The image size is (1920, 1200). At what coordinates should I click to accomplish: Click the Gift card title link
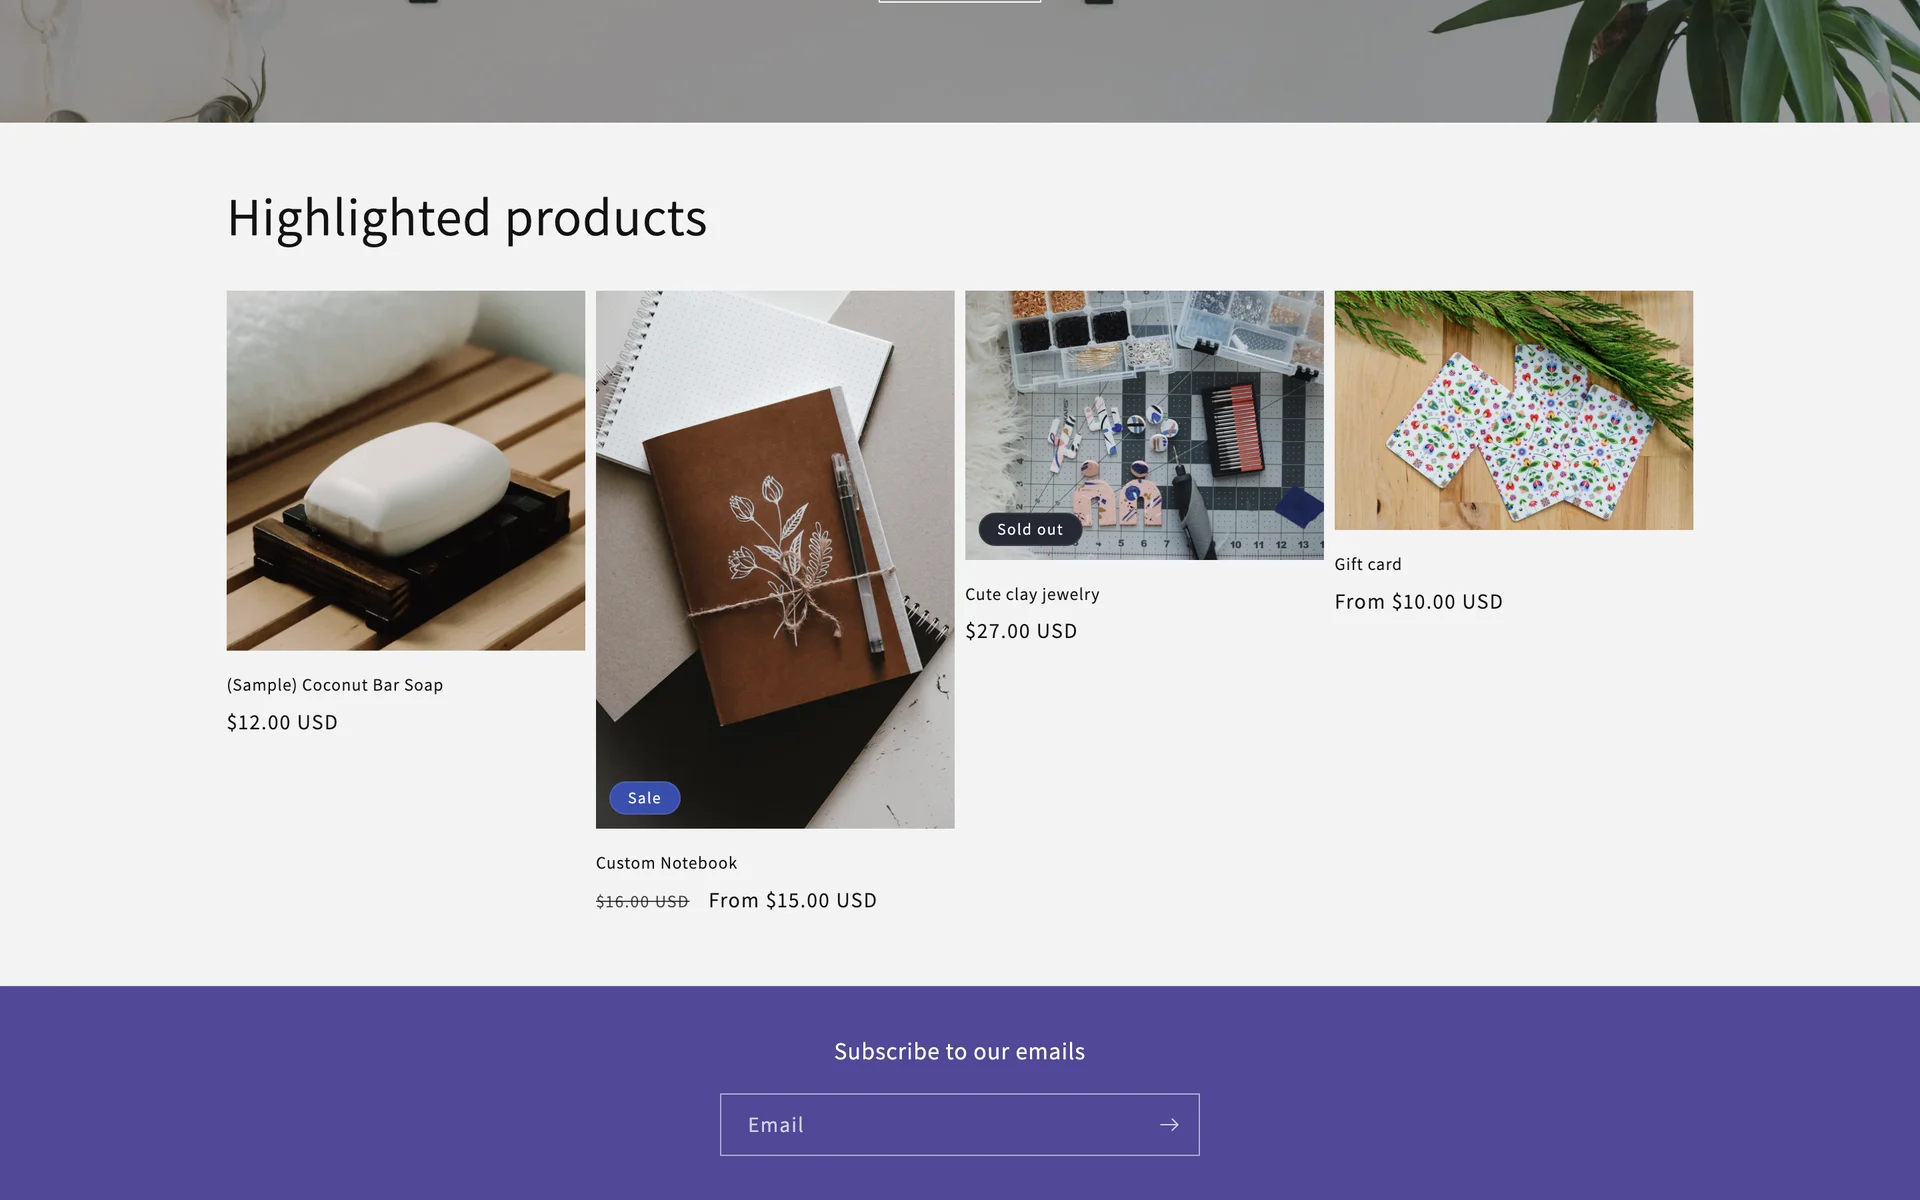click(x=1368, y=564)
